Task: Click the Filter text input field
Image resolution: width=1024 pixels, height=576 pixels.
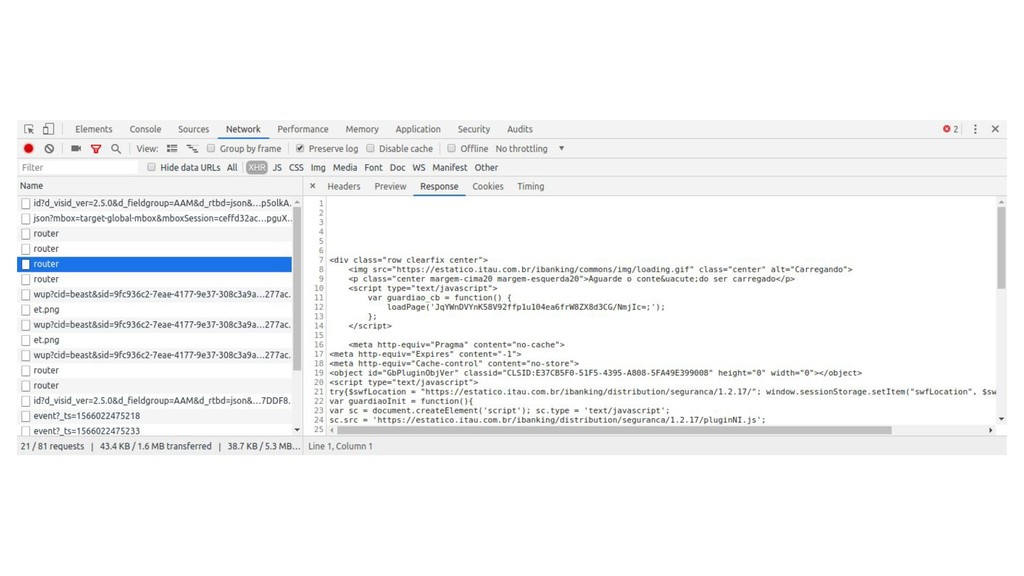Action: [x=78, y=168]
